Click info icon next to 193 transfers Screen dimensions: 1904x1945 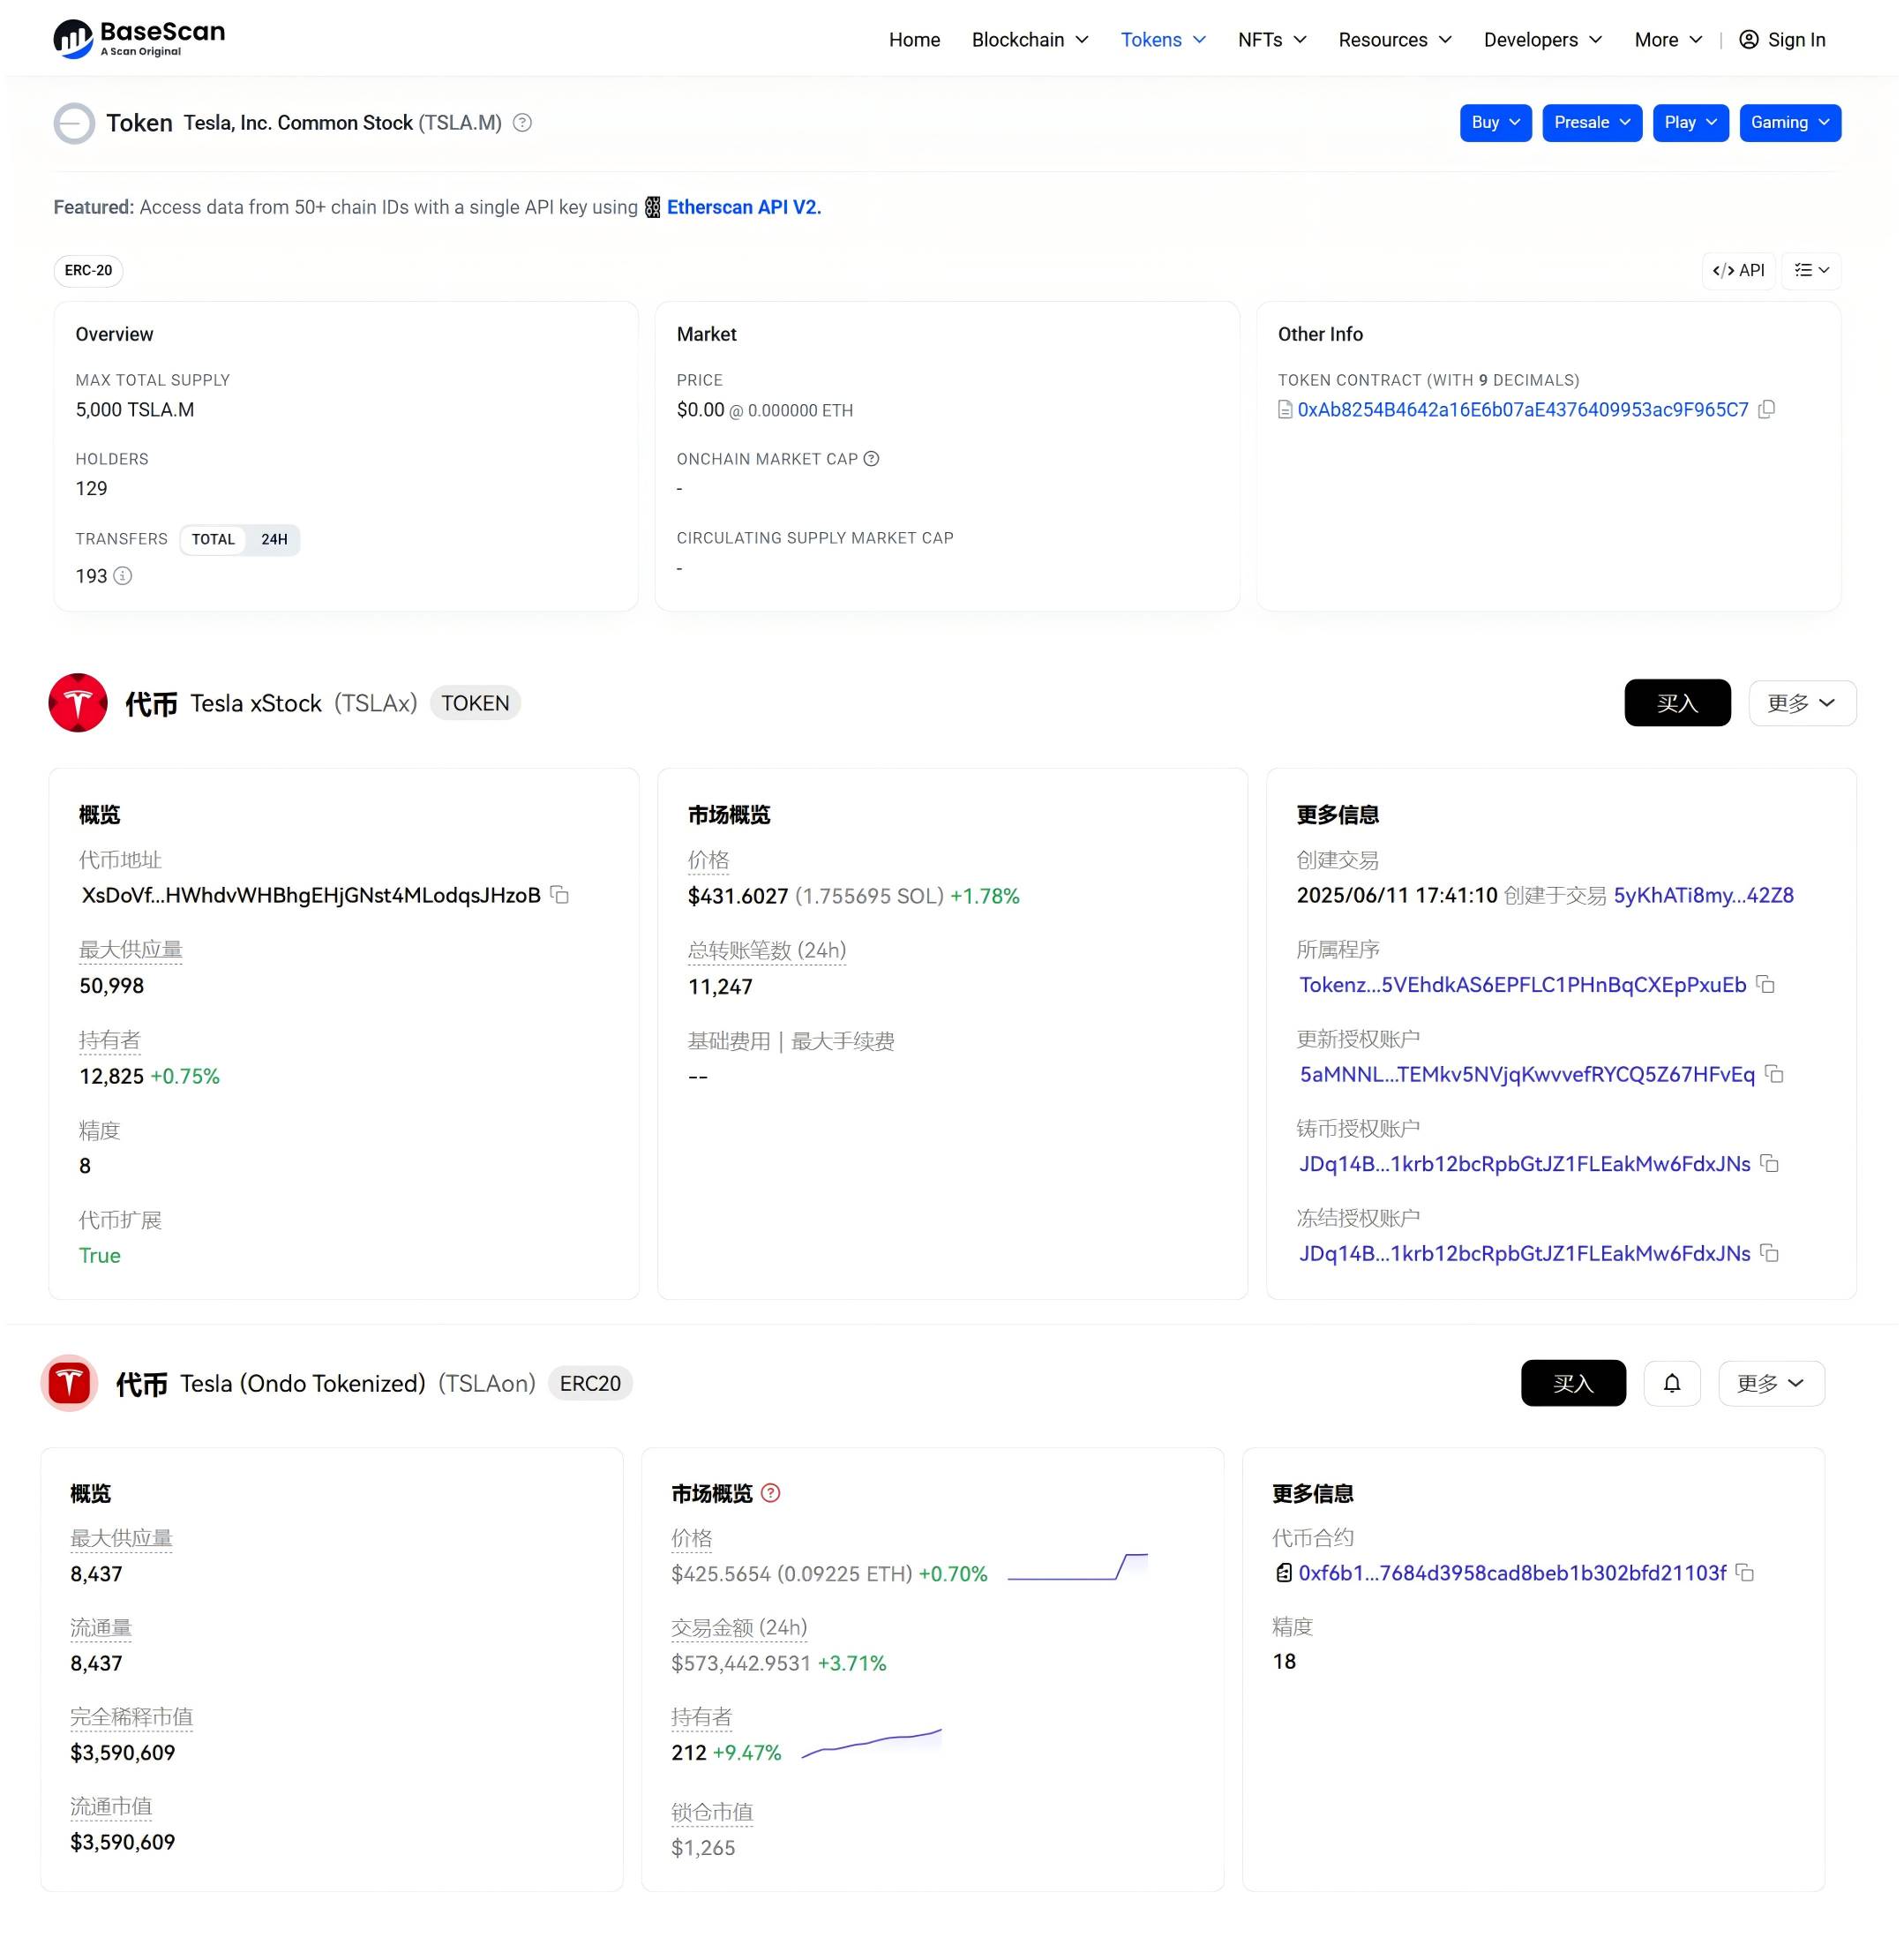tap(123, 576)
